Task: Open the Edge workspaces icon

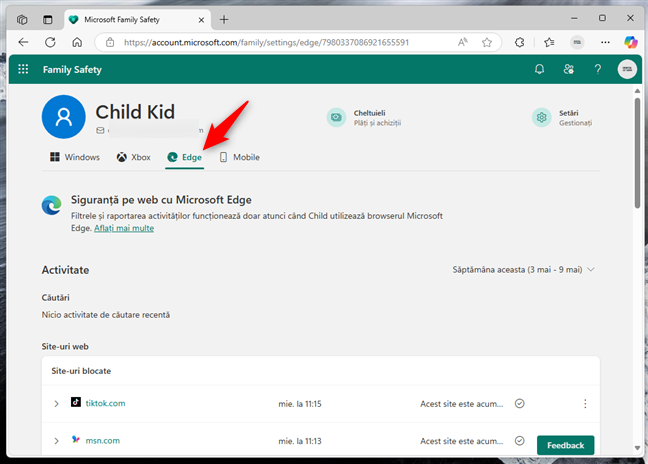Action: tap(22, 19)
